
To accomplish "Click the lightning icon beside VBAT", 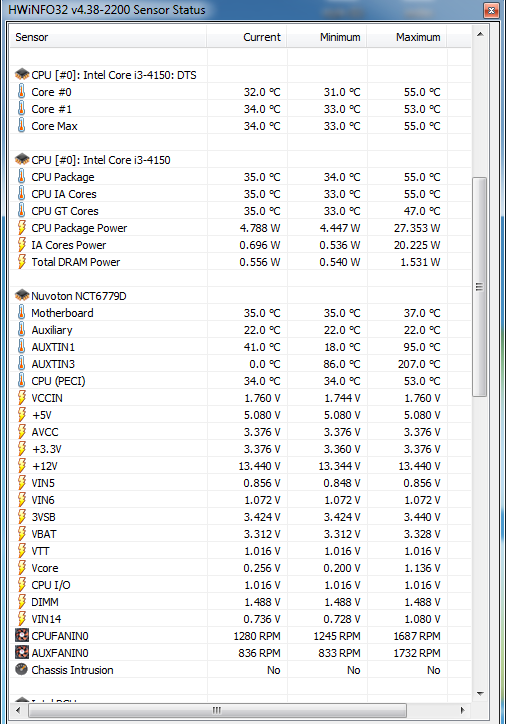I will tap(22, 534).
